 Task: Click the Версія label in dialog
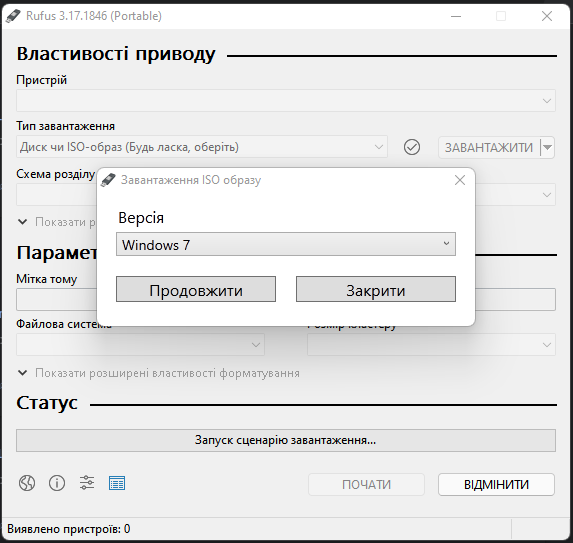pos(141,218)
